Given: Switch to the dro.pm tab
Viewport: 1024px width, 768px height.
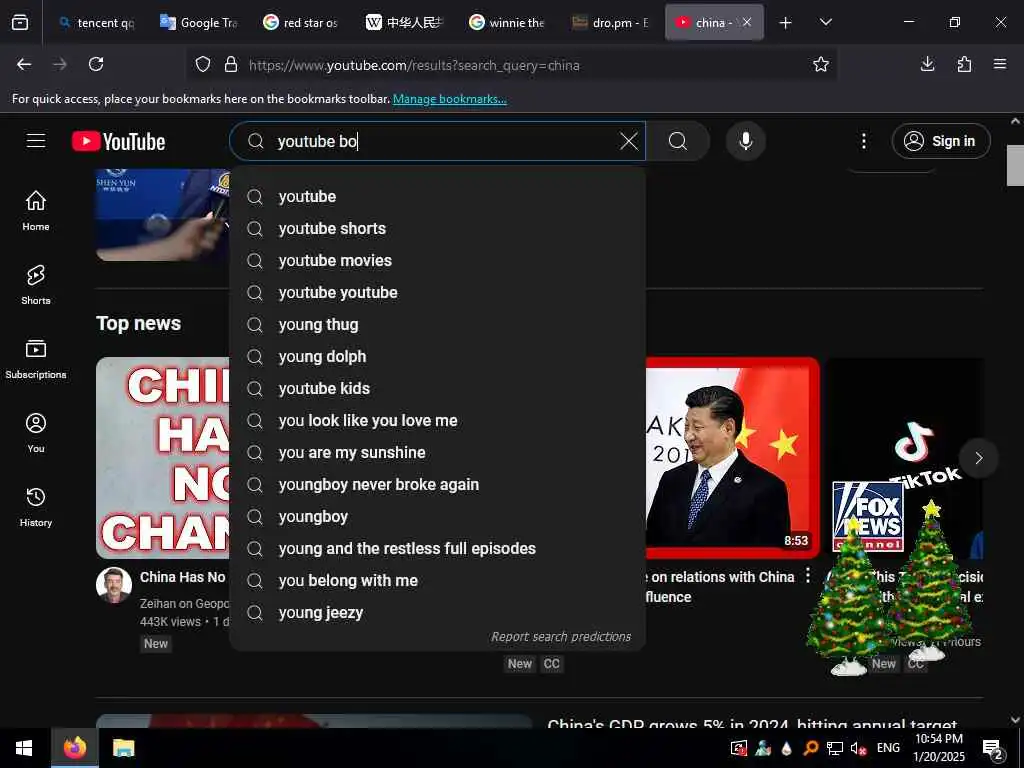Looking at the screenshot, I should point(610,23).
